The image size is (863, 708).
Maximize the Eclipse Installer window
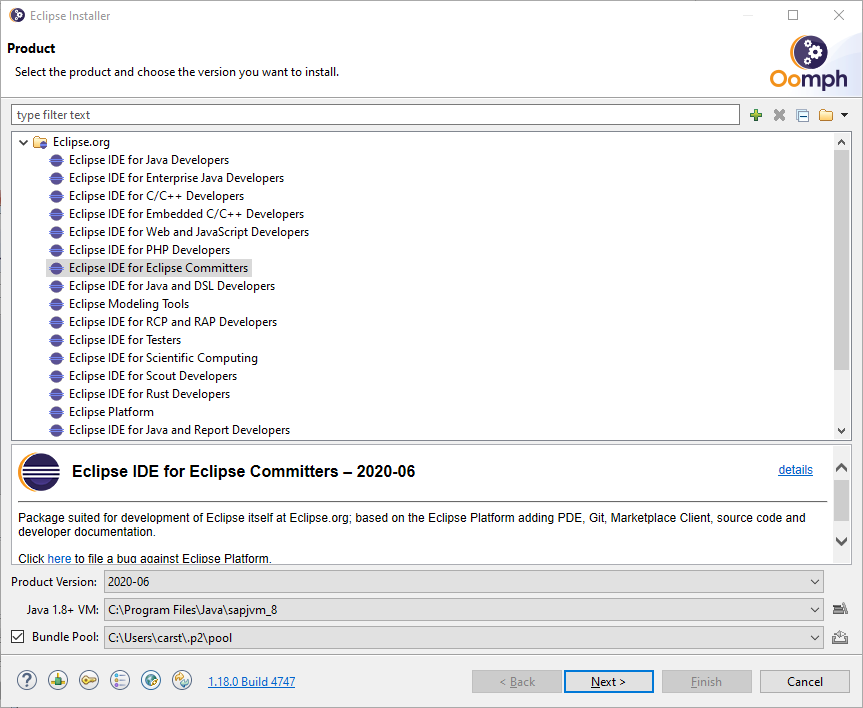tap(793, 15)
